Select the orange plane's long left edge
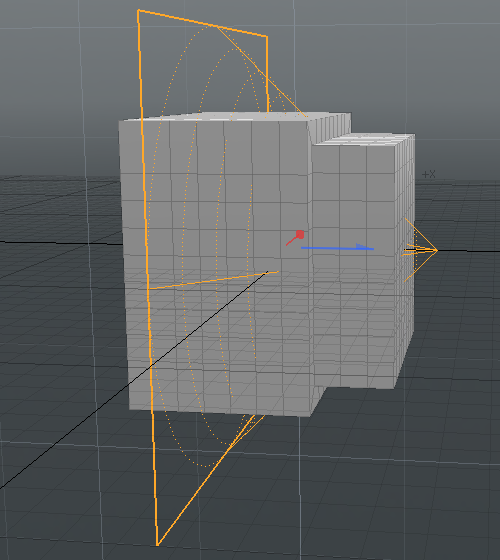 147,277
